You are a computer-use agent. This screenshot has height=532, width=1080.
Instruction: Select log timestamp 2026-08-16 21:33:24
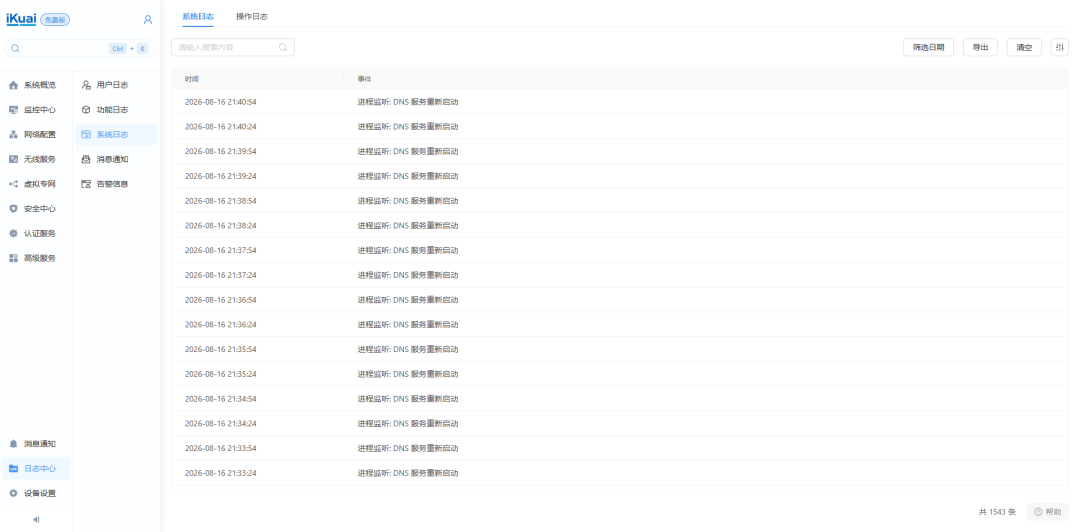pos(220,473)
